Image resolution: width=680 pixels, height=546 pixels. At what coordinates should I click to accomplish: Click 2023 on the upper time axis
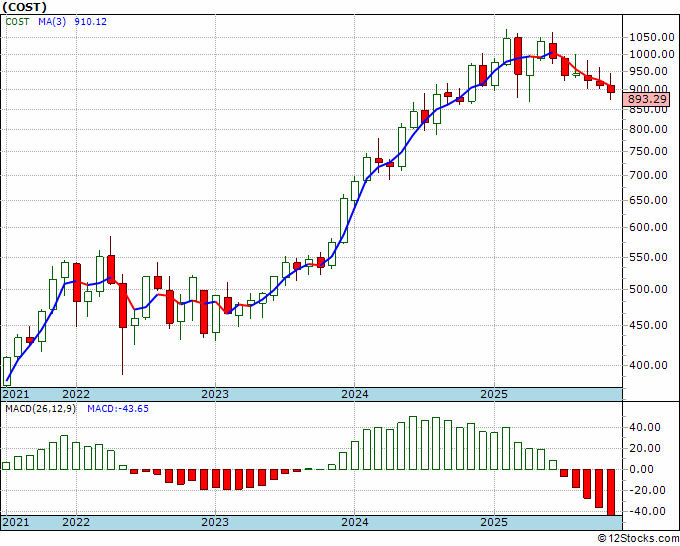tap(215, 394)
